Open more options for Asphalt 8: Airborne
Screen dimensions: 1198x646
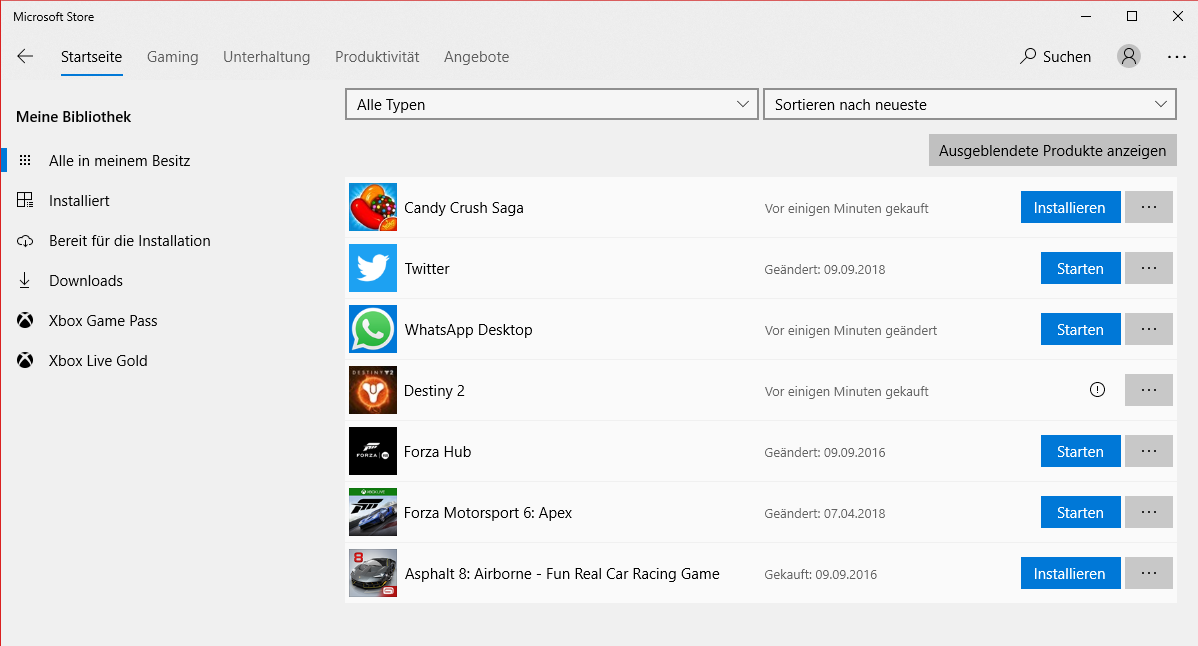click(x=1149, y=573)
